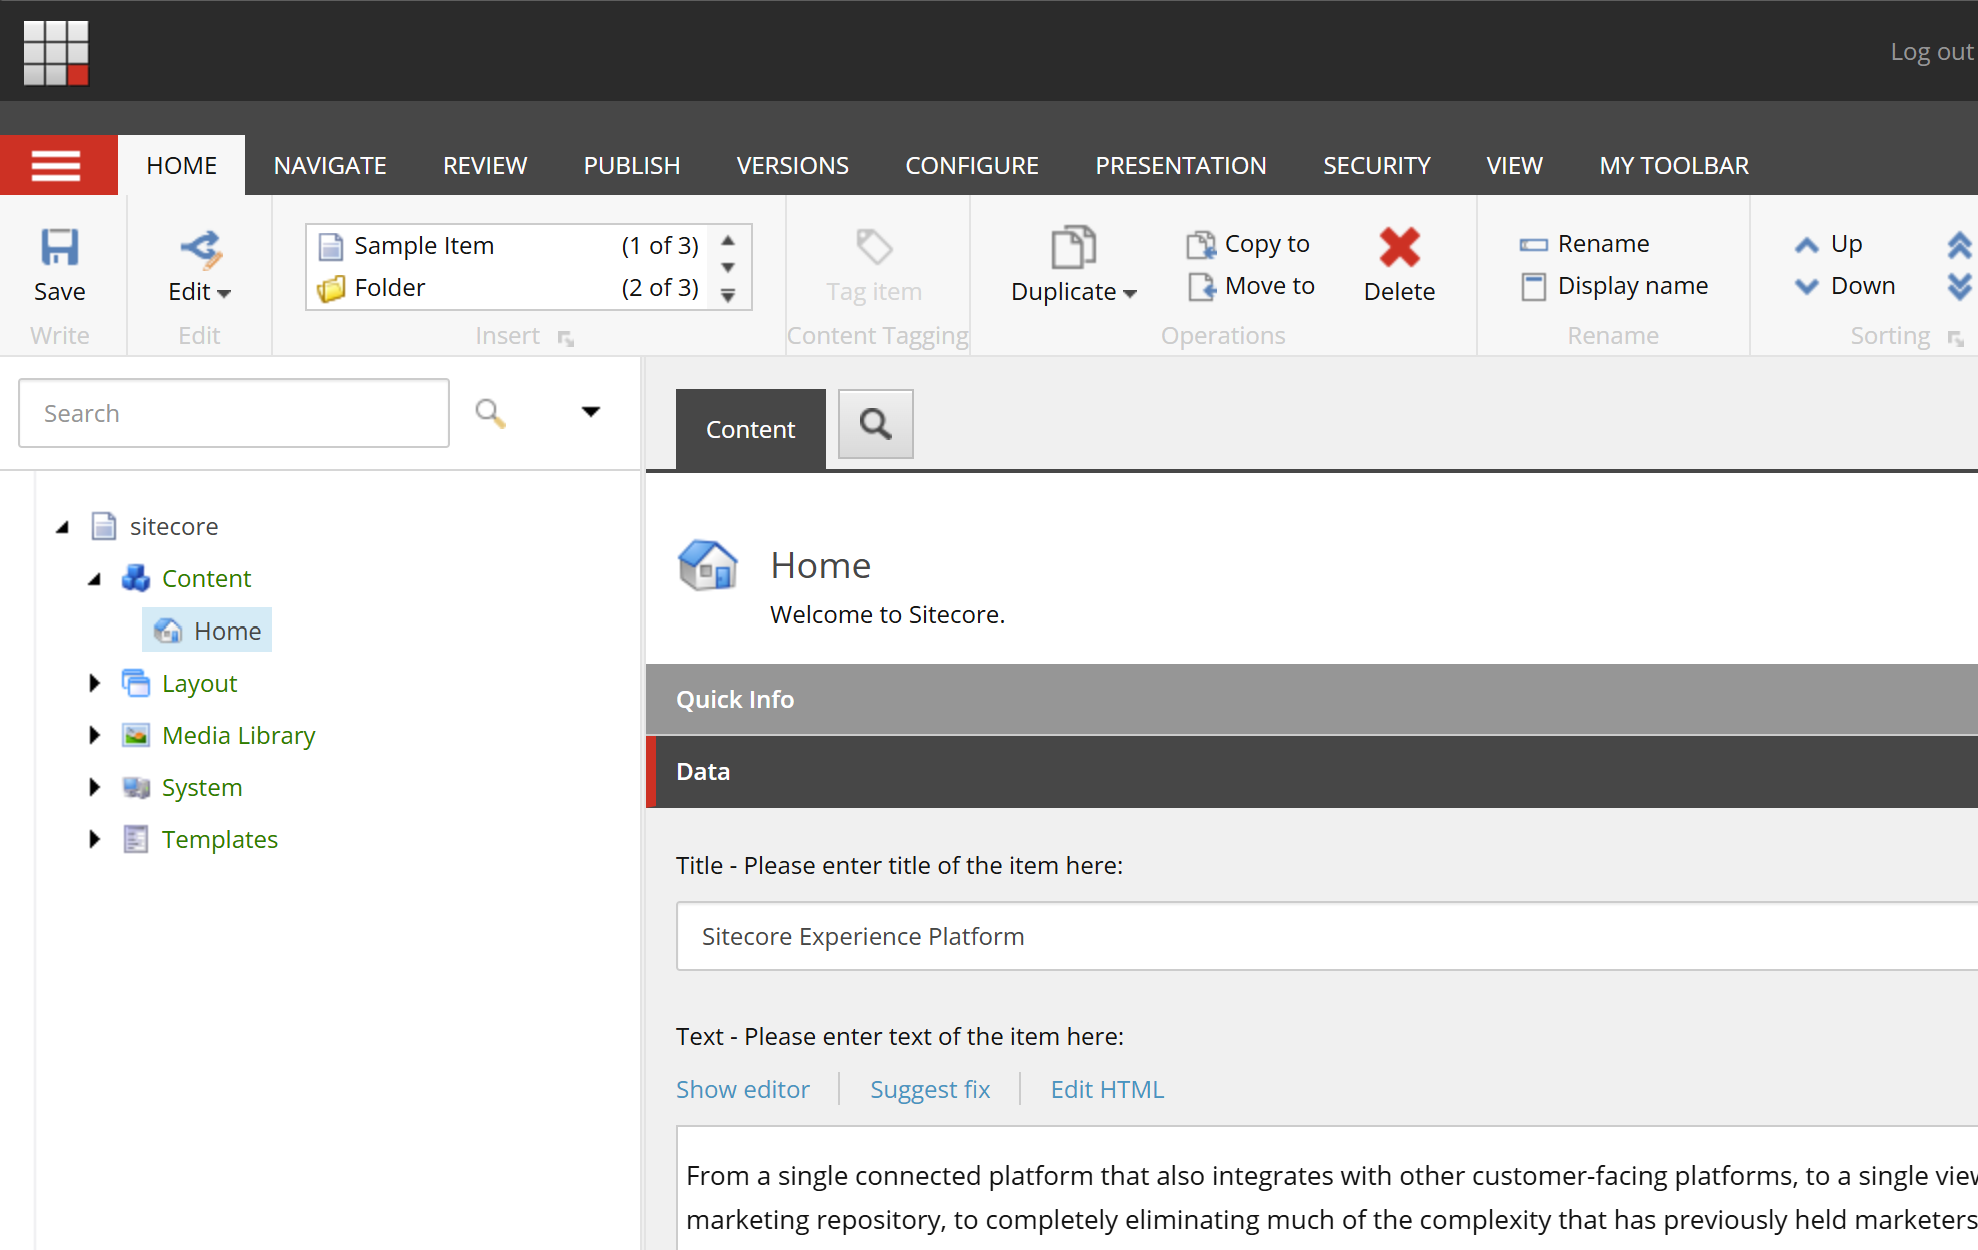The height and width of the screenshot is (1250, 1978).
Task: Click the Move to button
Action: point(1250,286)
